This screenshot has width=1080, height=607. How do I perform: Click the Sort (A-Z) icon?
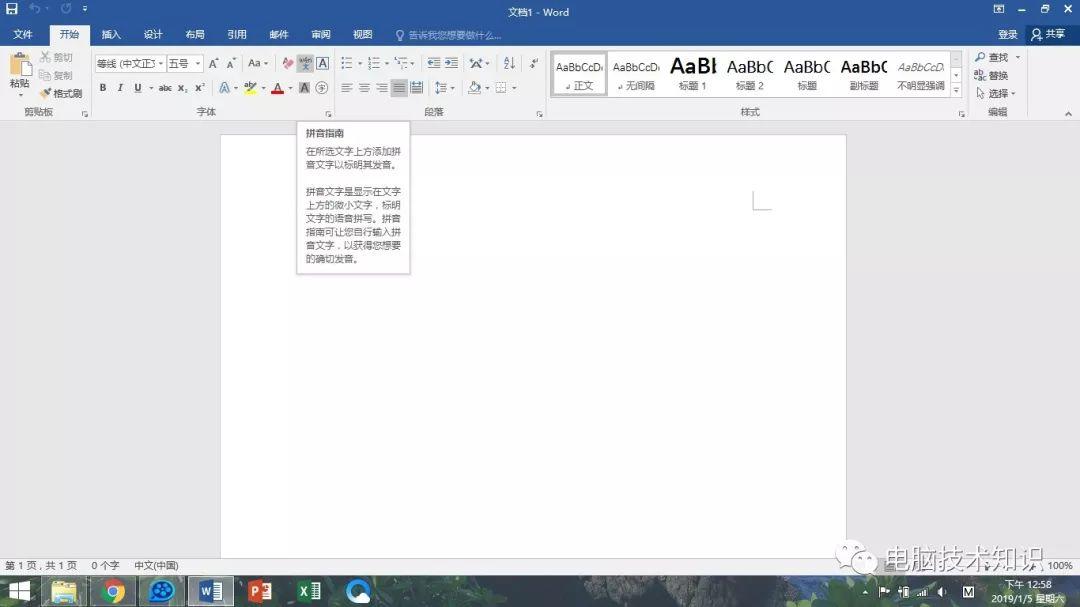click(509, 63)
